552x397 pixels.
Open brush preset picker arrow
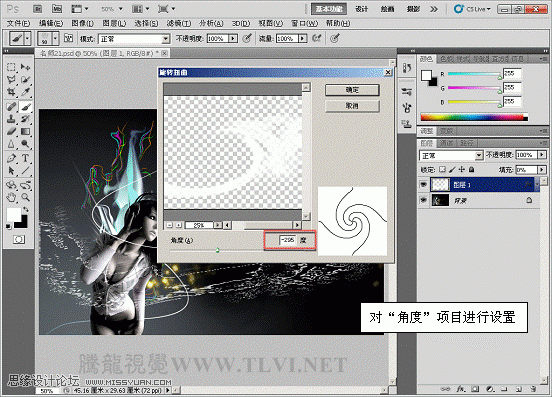point(55,38)
